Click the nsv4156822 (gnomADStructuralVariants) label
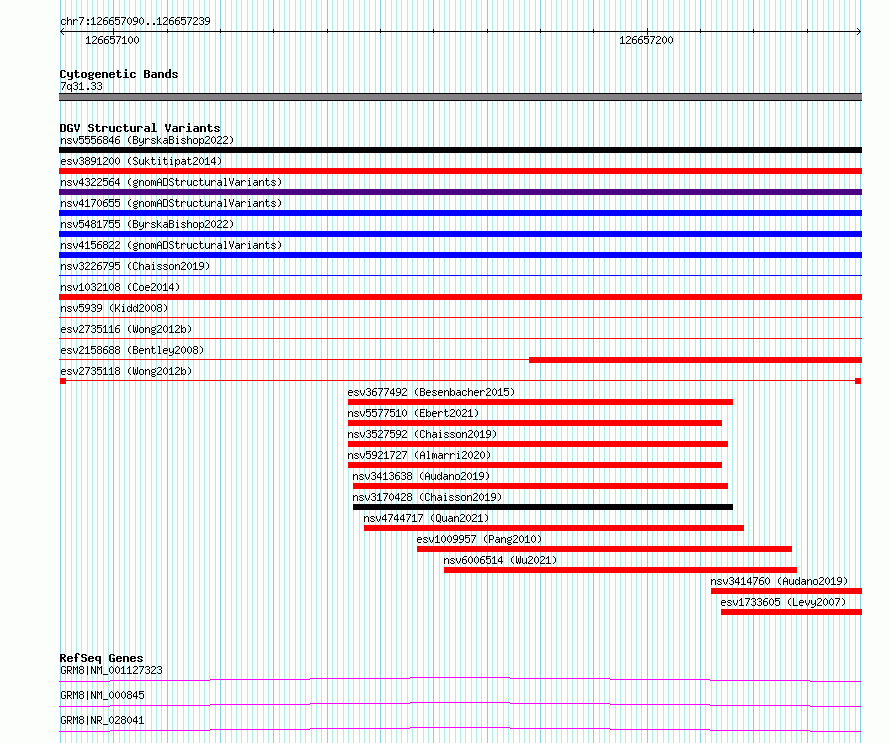Screen dimensions: 890x743 (x=171, y=245)
